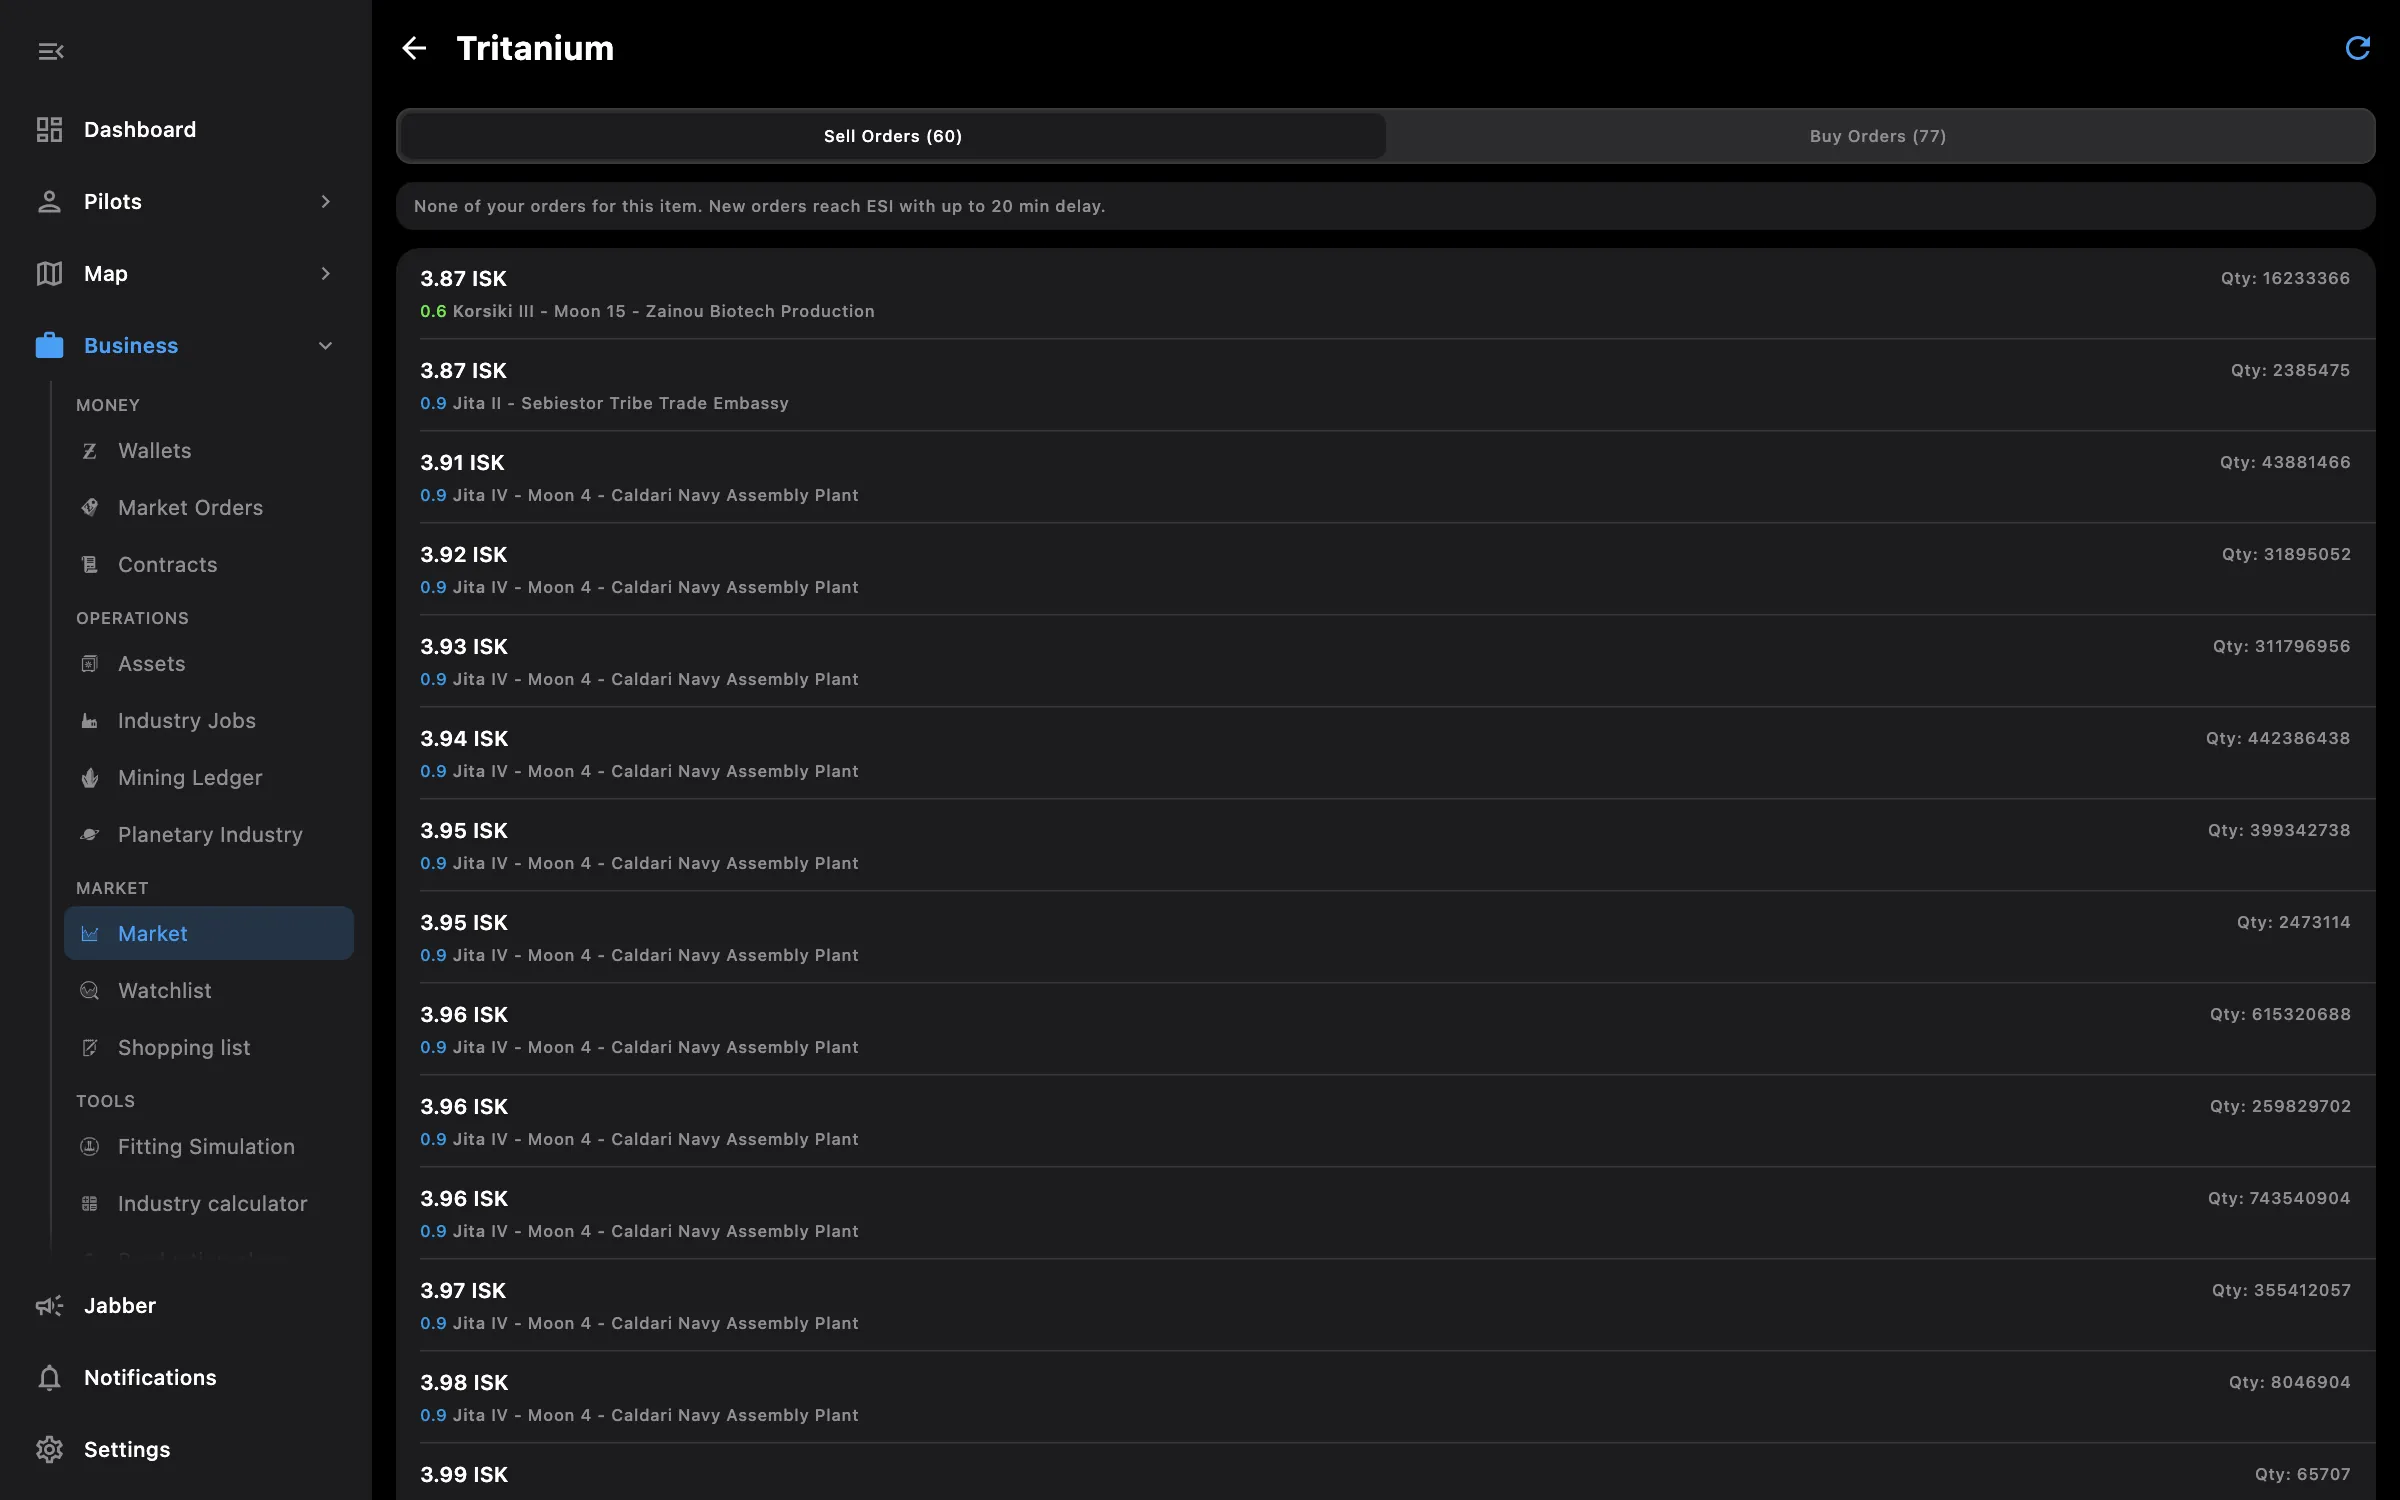Click the Jabber megaphone icon

pyautogui.click(x=49, y=1305)
